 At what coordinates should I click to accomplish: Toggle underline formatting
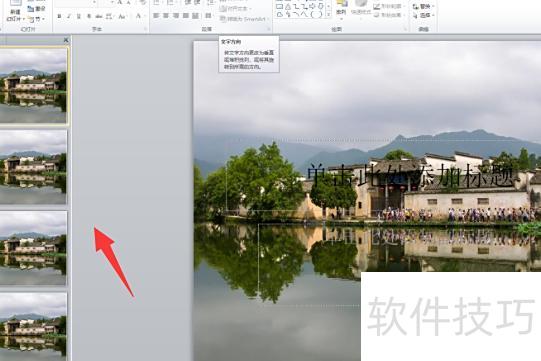point(79,16)
